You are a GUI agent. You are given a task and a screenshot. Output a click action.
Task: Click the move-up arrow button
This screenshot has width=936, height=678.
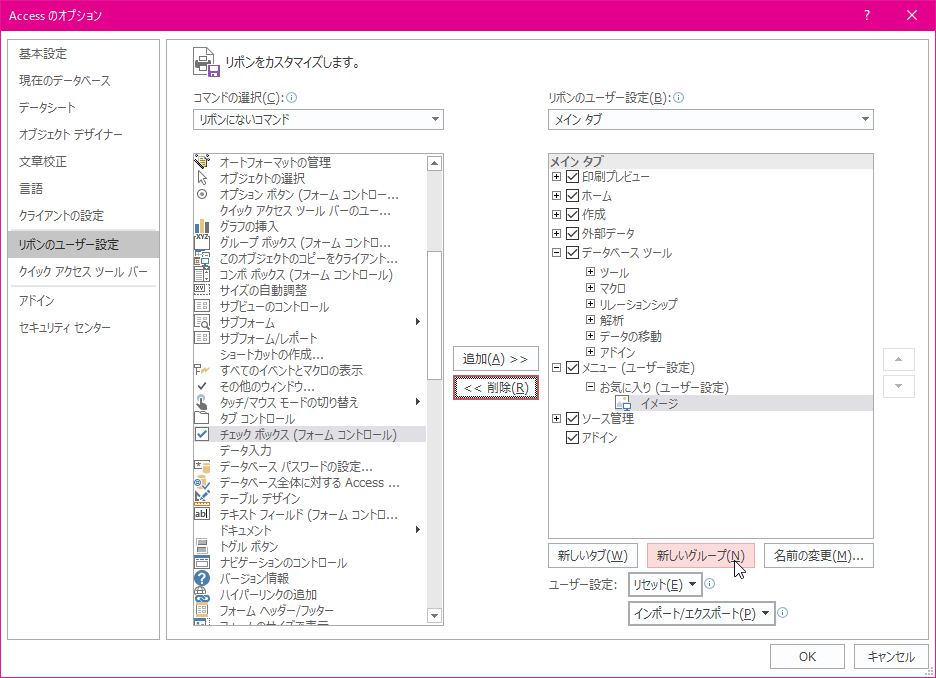coord(898,359)
